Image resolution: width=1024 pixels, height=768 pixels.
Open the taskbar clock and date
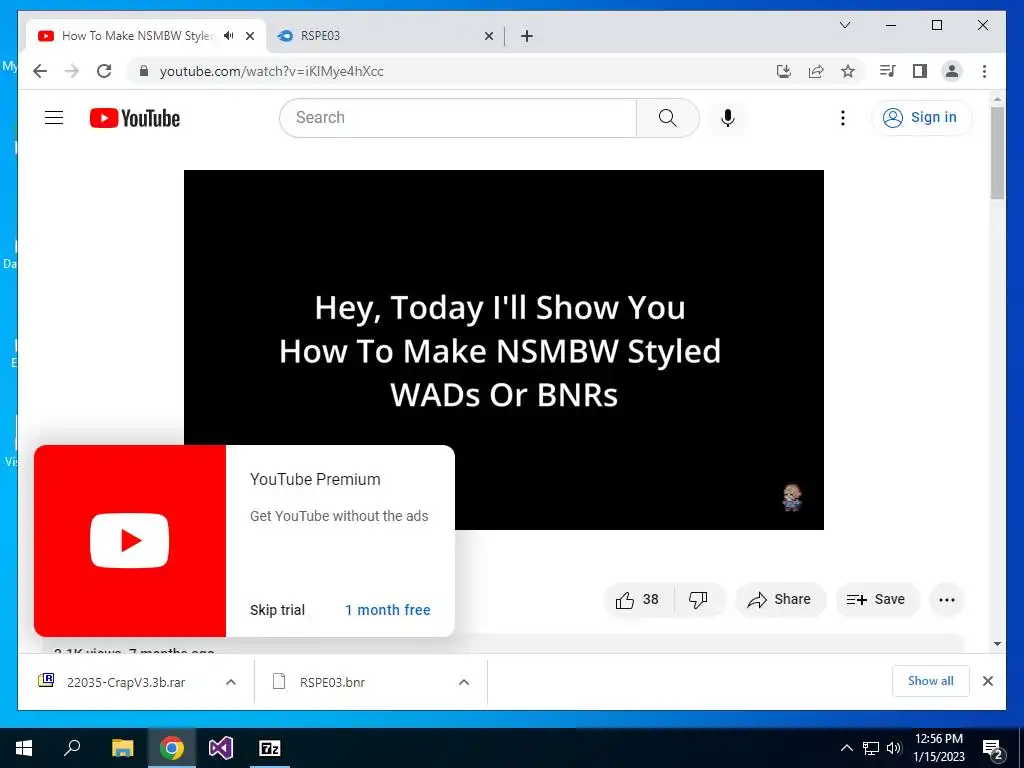tap(938, 748)
